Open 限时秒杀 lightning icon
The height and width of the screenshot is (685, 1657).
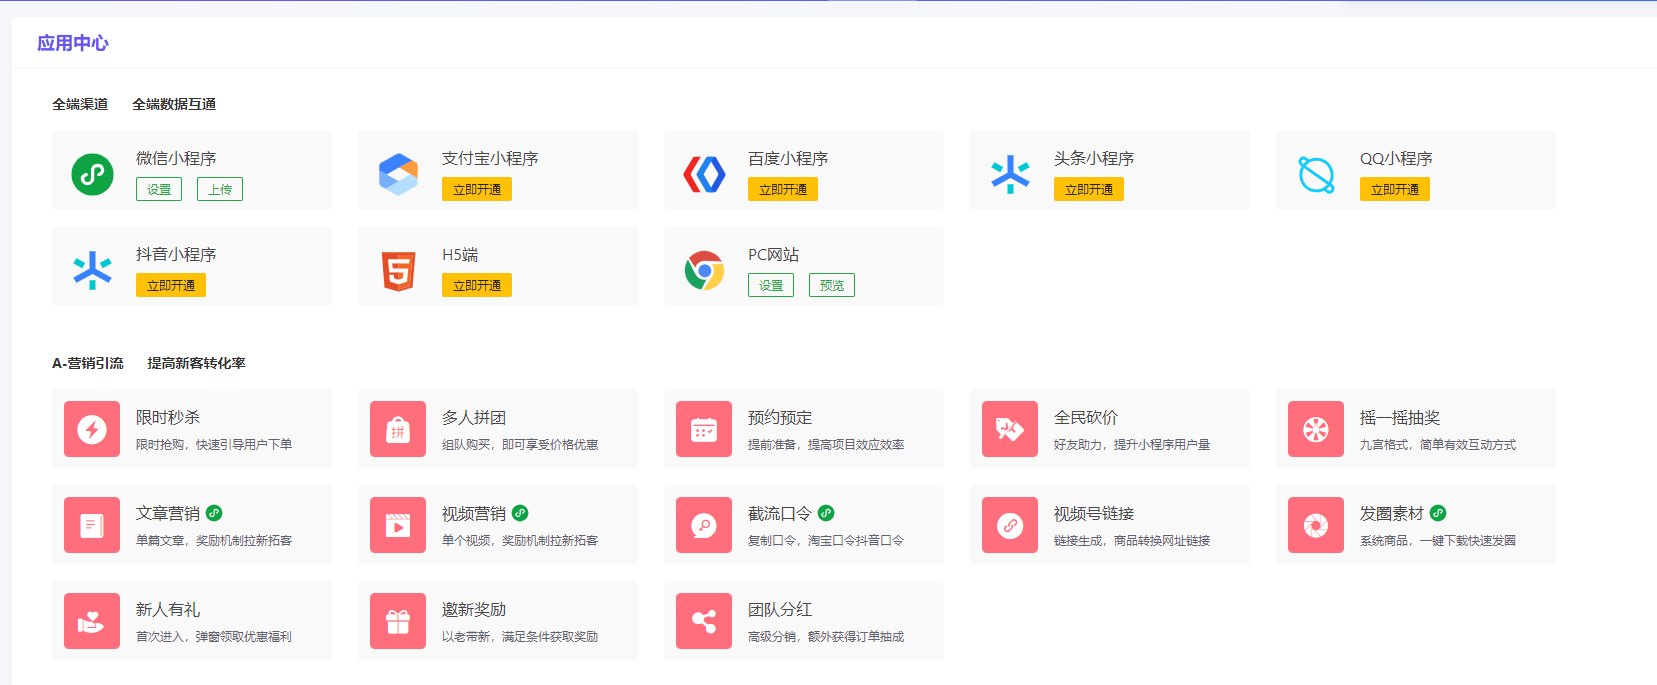tap(92, 429)
